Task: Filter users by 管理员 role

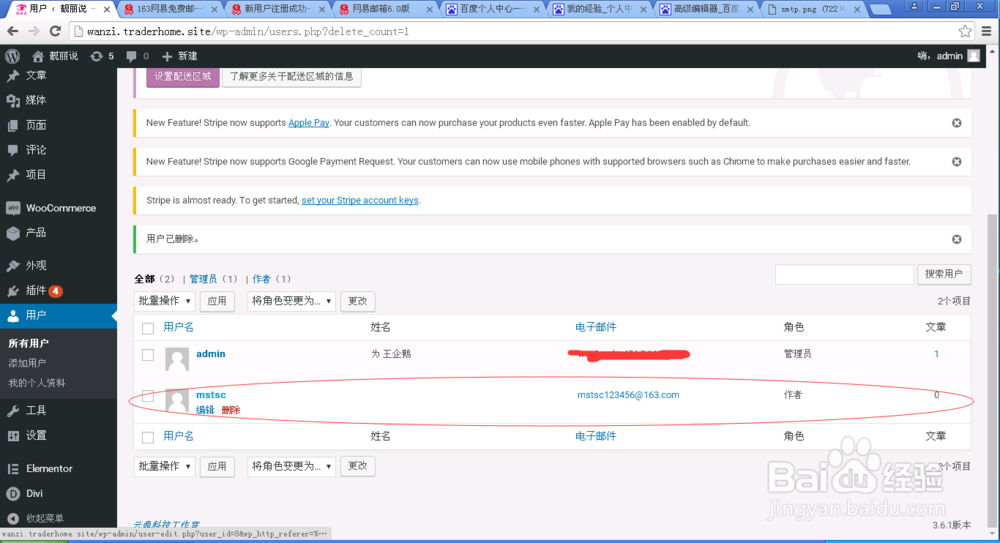Action: pos(203,279)
